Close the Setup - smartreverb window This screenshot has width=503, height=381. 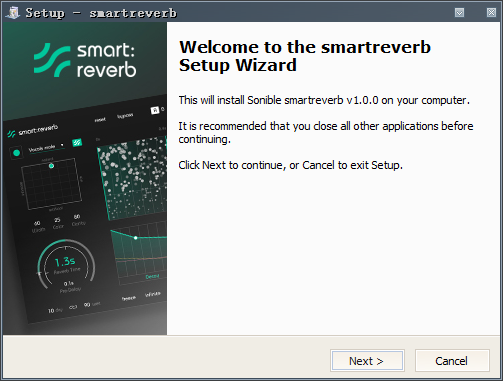click(491, 13)
